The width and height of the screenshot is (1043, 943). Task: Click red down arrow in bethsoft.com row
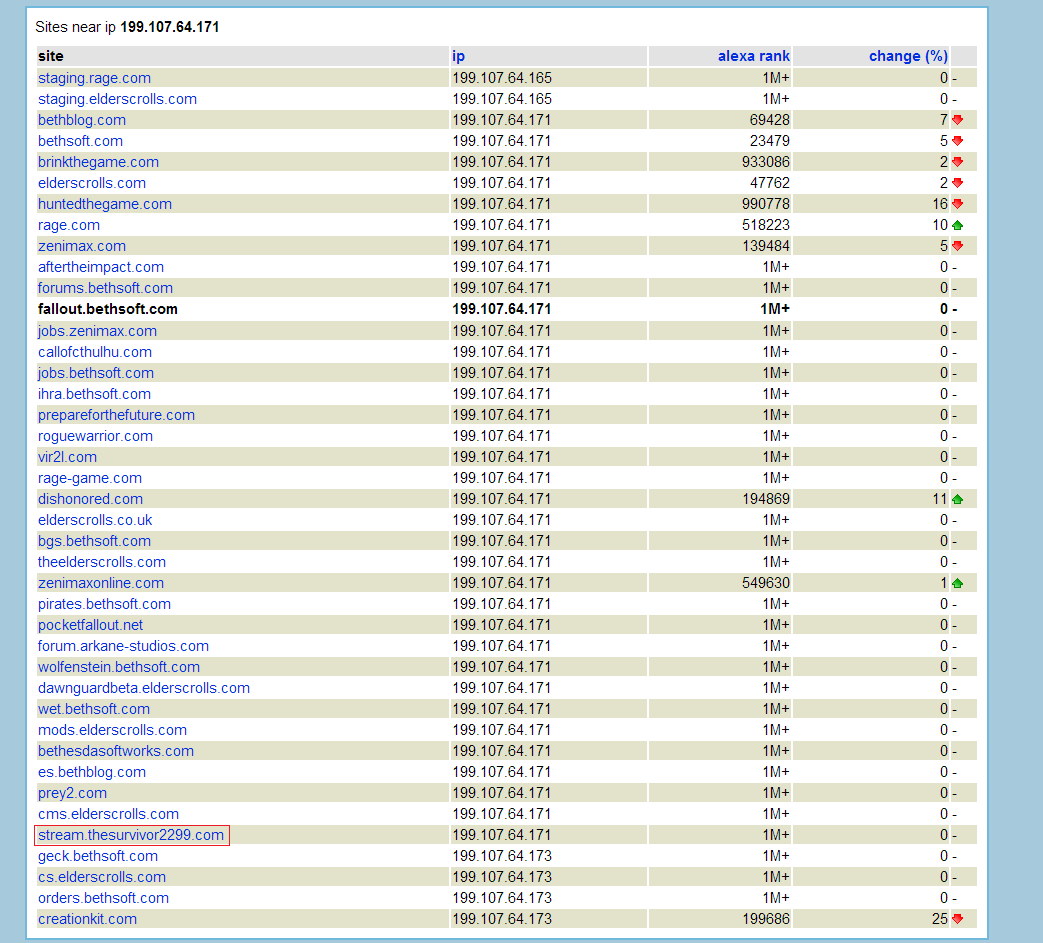(x=958, y=141)
